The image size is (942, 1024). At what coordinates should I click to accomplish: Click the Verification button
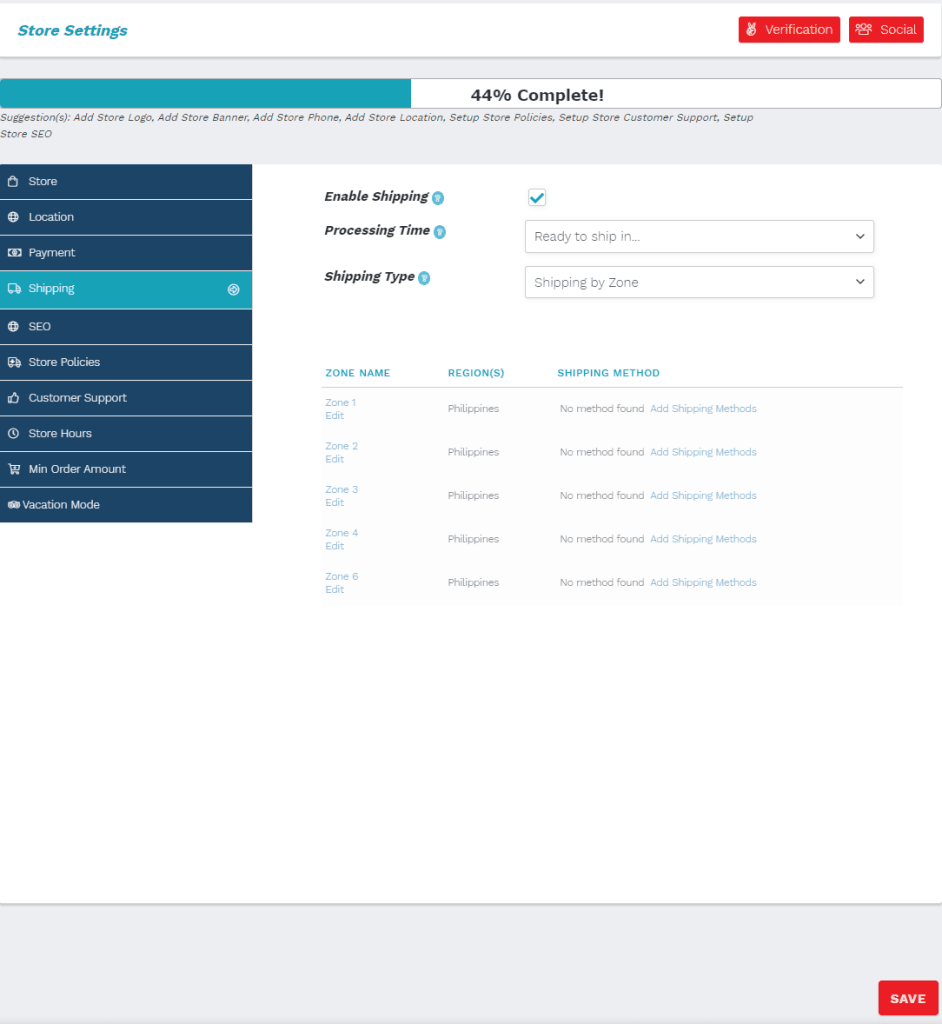(789, 30)
